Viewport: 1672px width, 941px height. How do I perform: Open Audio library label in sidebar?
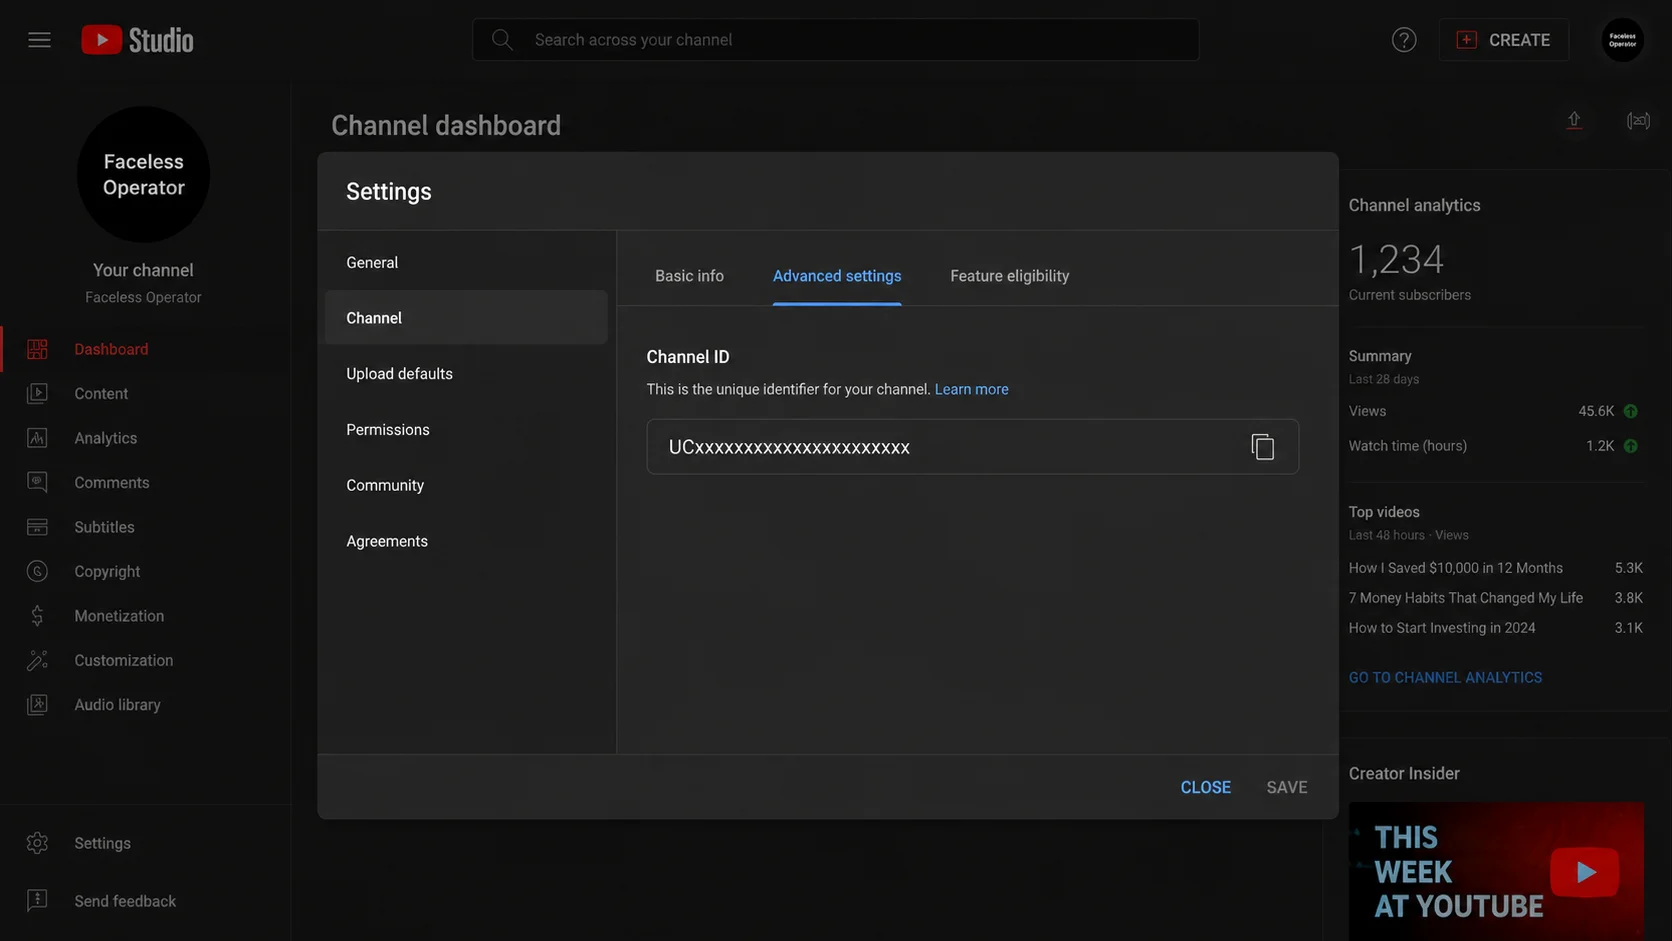117,705
